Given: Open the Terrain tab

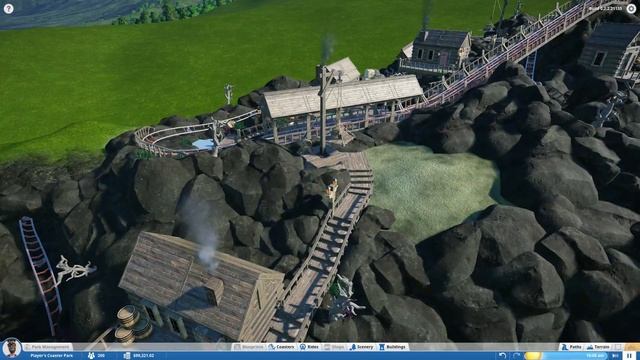Looking at the screenshot, I should [598, 347].
